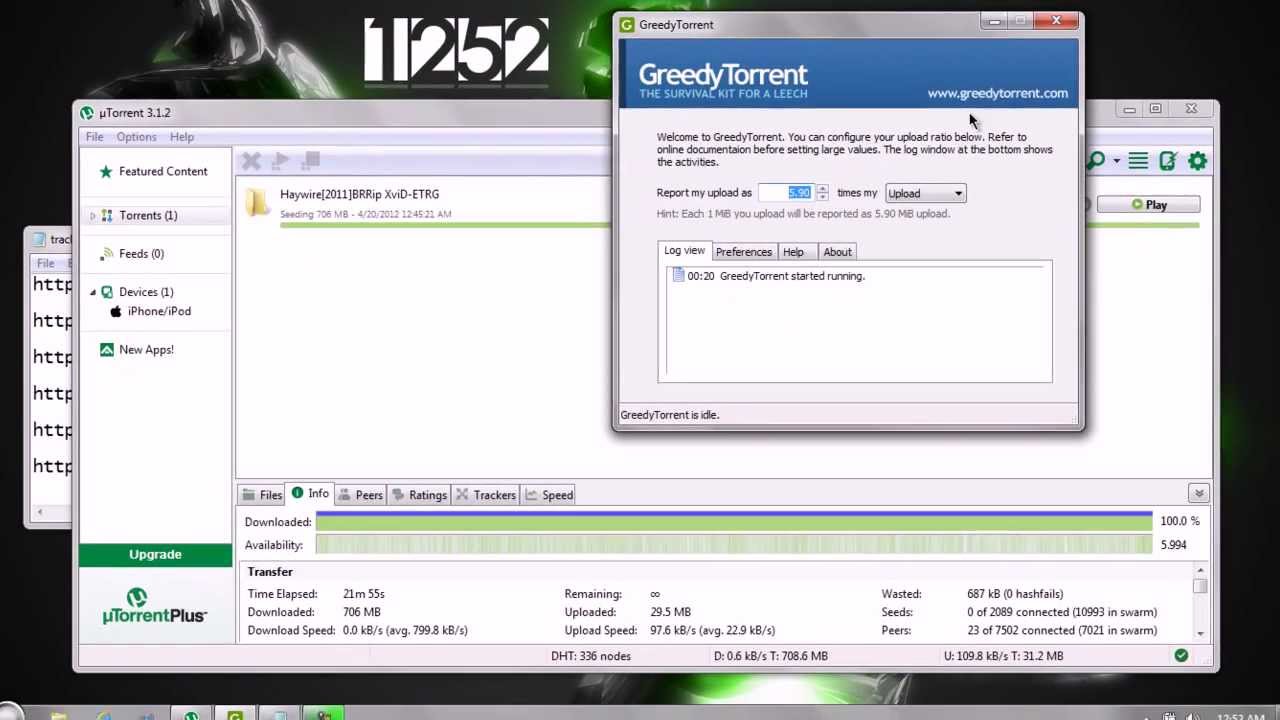Click the log entry document icon
Viewport: 1280px width, 720px height.
[x=678, y=276]
